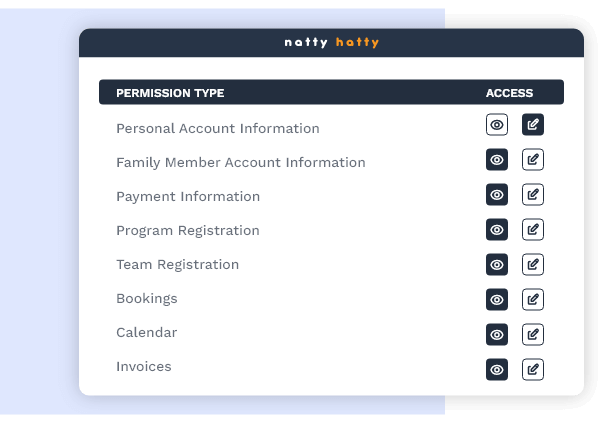Enable edit access for Bookings

click(x=533, y=299)
